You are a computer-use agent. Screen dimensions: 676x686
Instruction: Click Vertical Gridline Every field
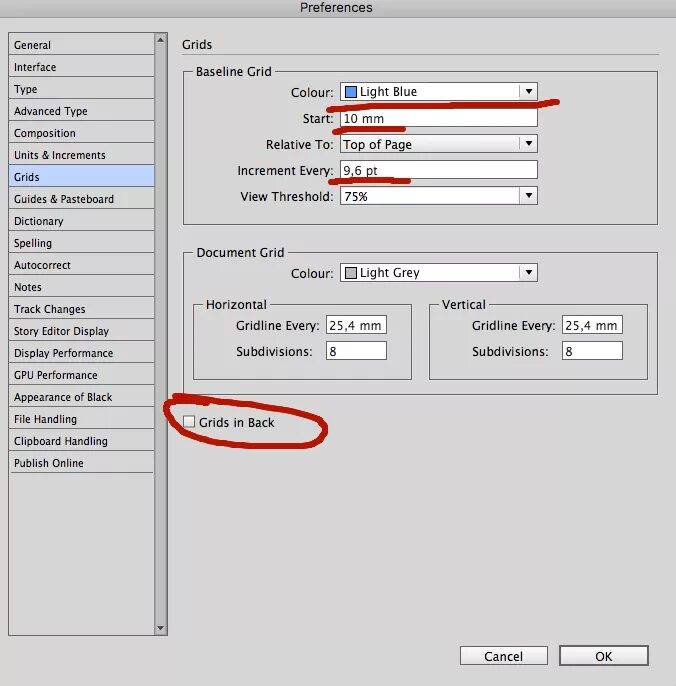592,325
